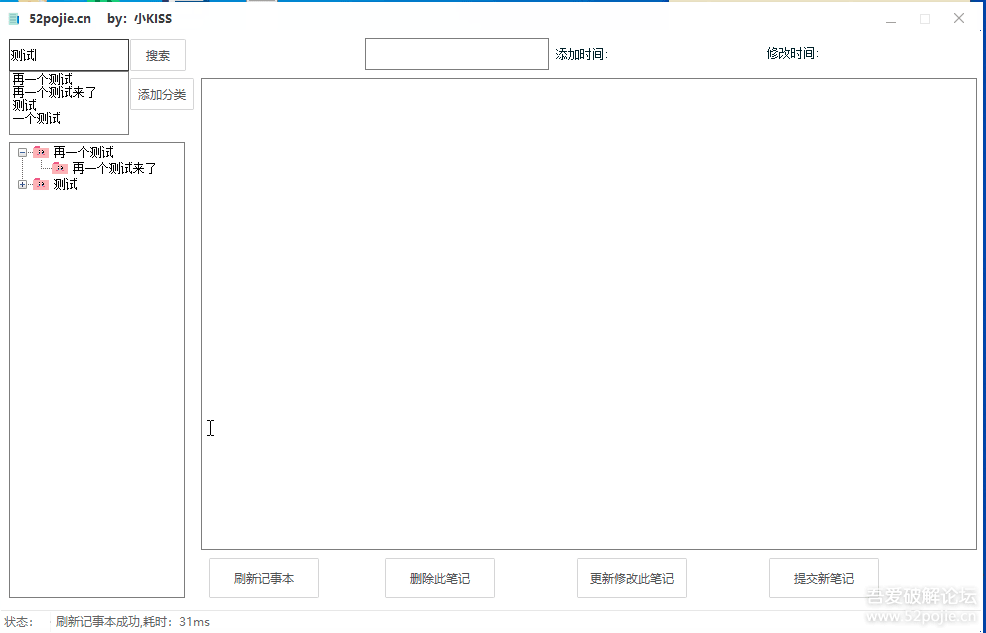Select 再一个测试来了 child node in tree

coord(114,168)
